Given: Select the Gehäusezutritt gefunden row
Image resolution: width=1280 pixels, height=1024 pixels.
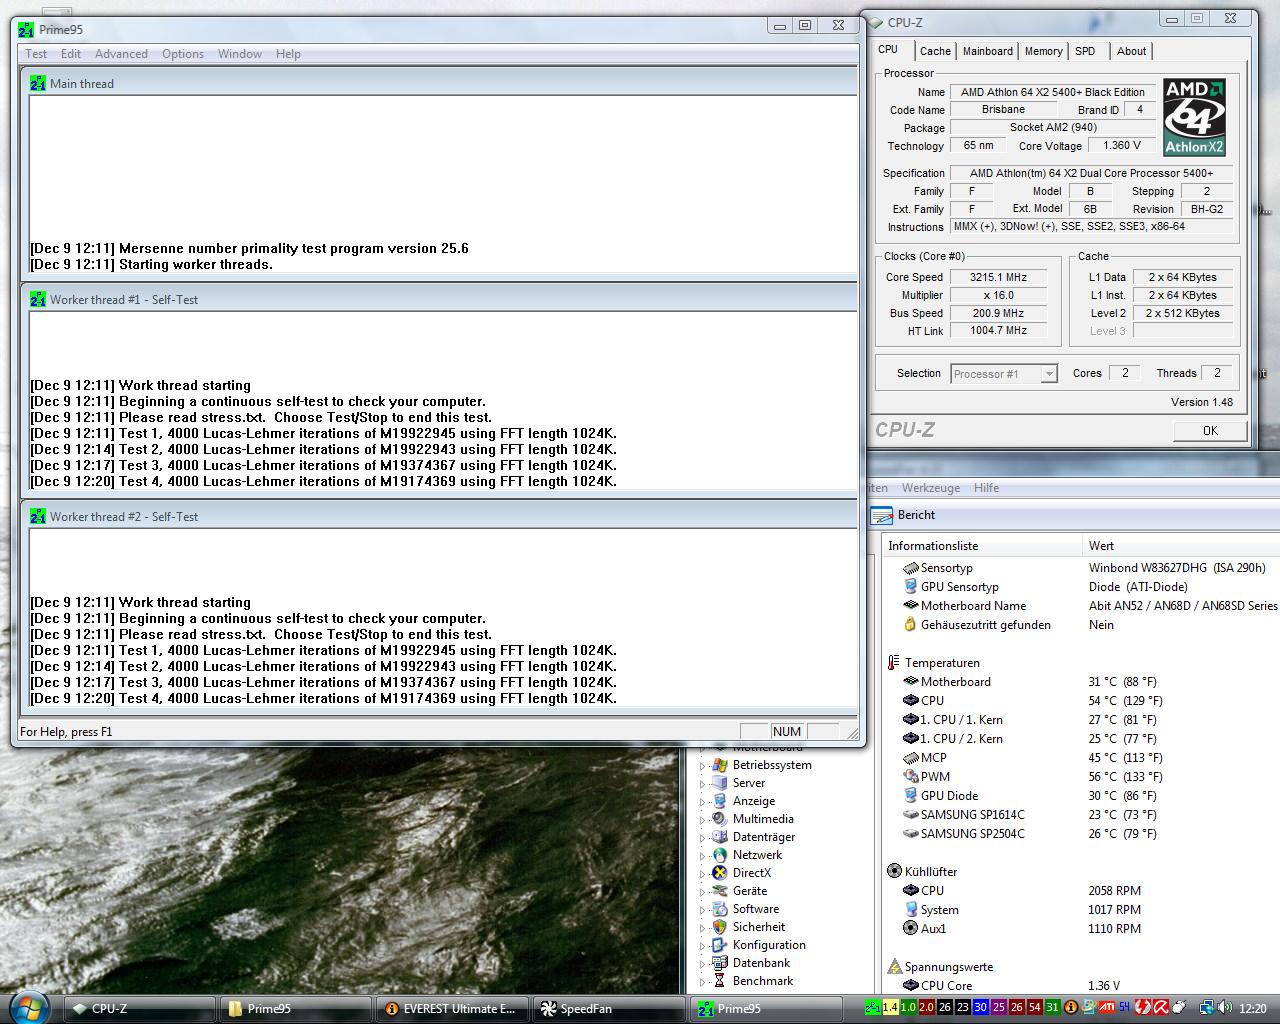Looking at the screenshot, I should (1080, 625).
